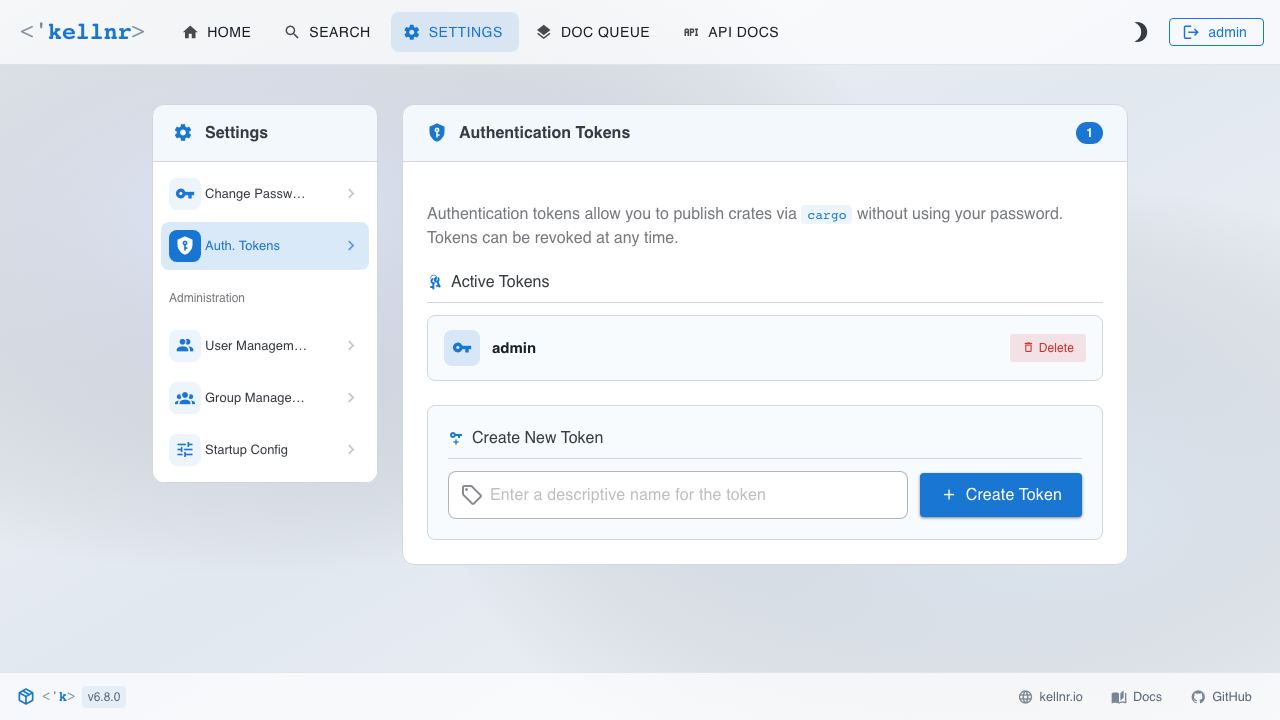Click chevron next to Startup Config

click(351, 450)
